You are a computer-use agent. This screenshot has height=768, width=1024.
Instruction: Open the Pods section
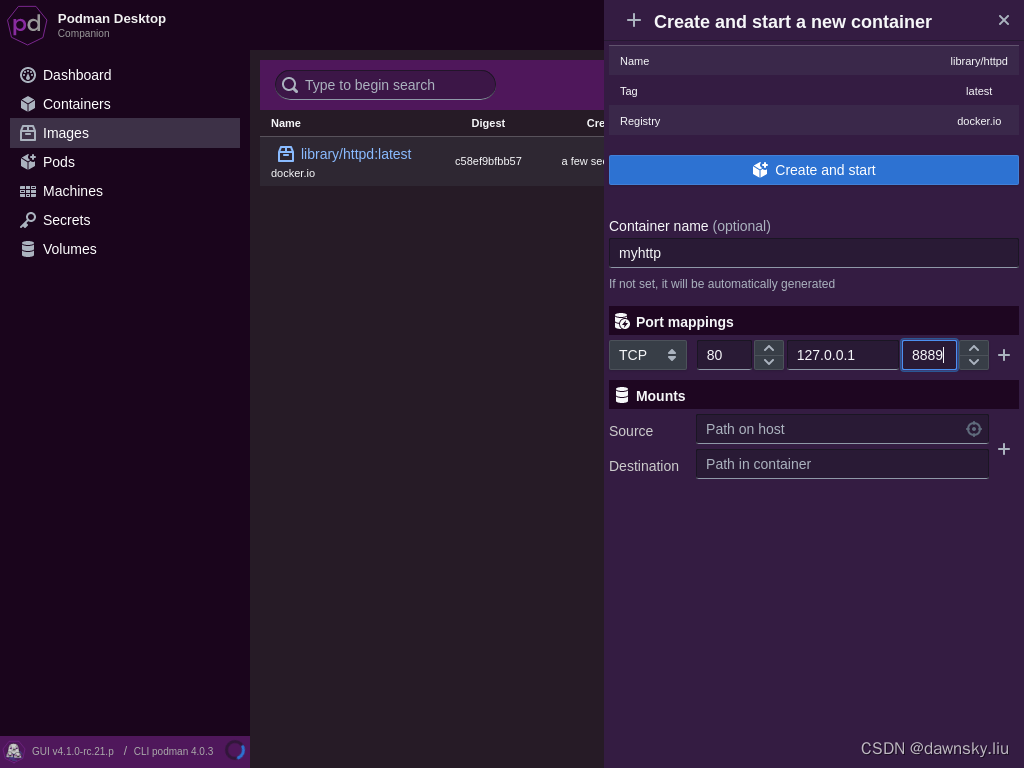[x=58, y=162]
